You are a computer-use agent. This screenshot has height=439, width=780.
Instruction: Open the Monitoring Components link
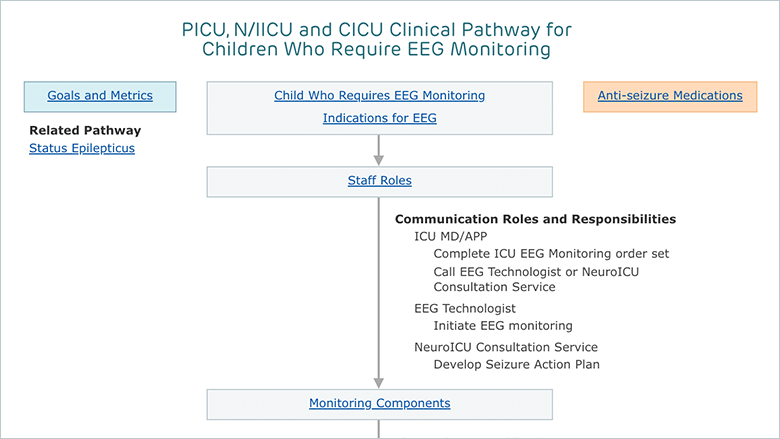pyautogui.click(x=380, y=403)
